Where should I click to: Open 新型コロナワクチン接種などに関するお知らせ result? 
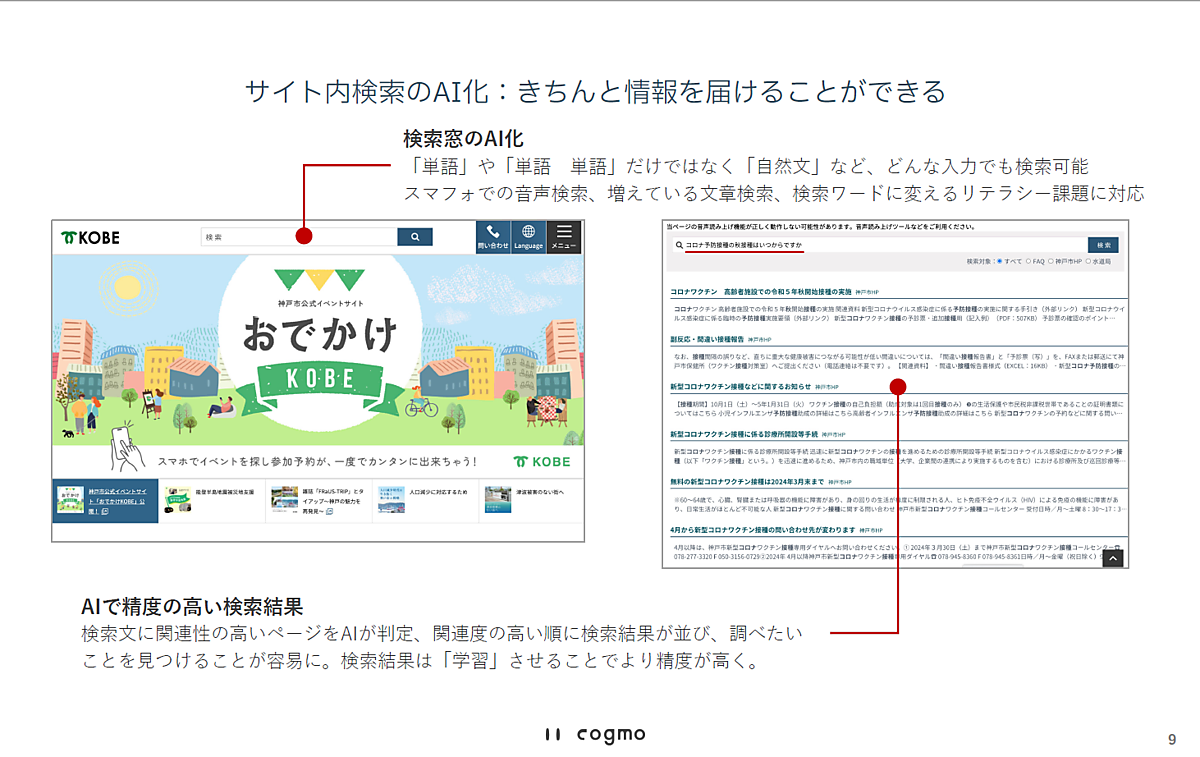tap(740, 386)
